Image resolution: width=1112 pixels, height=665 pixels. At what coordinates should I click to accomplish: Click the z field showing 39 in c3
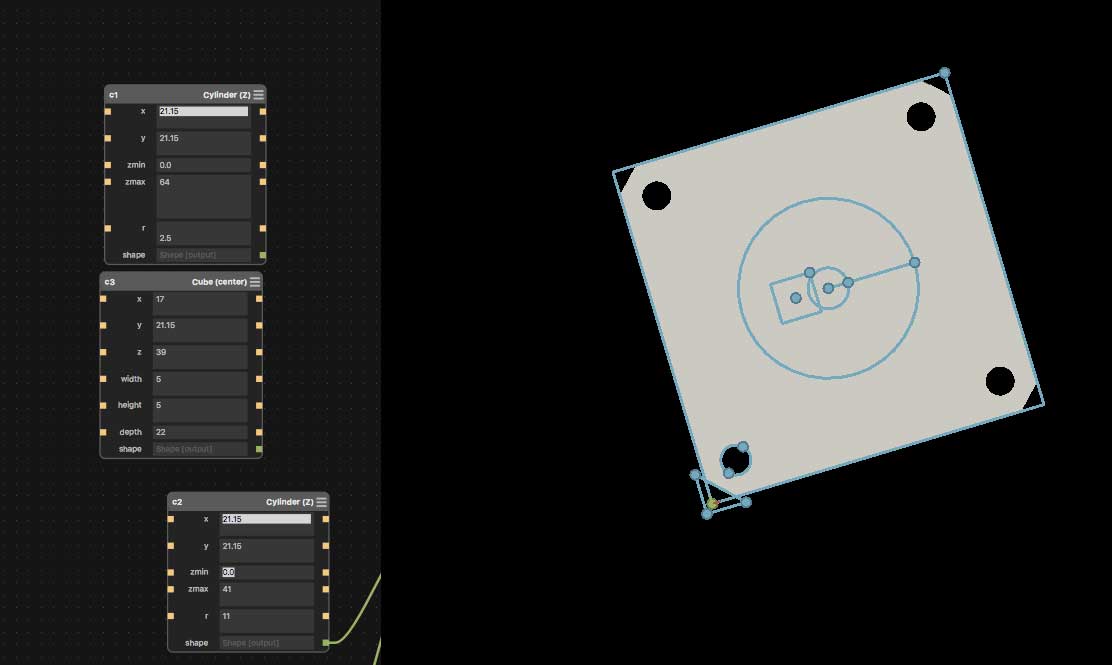click(200, 357)
